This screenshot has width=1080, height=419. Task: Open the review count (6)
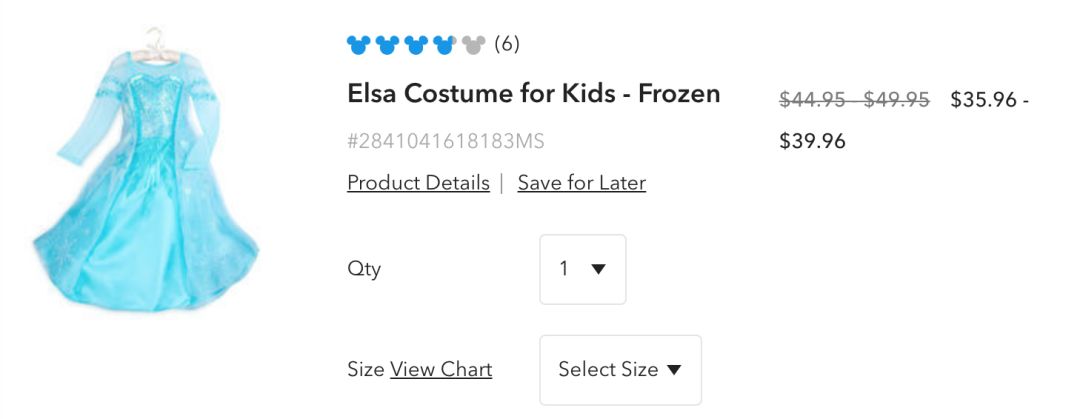[x=507, y=44]
